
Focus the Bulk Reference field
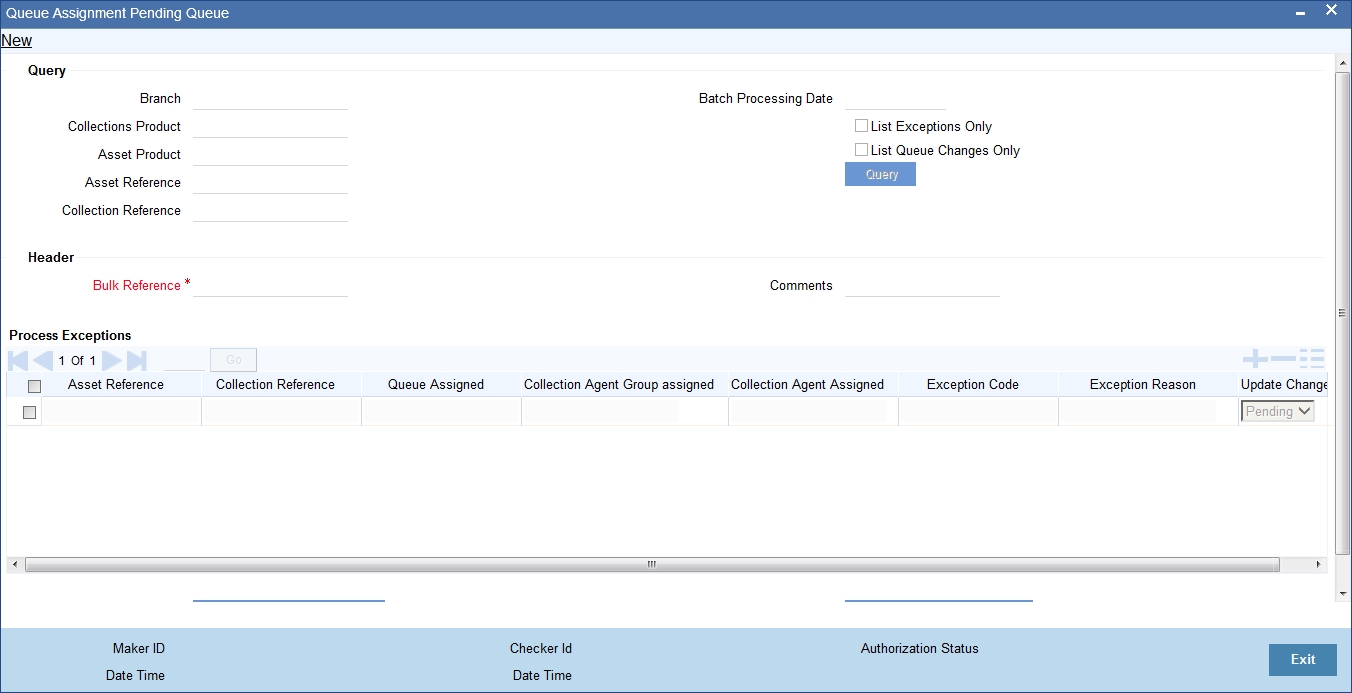270,285
